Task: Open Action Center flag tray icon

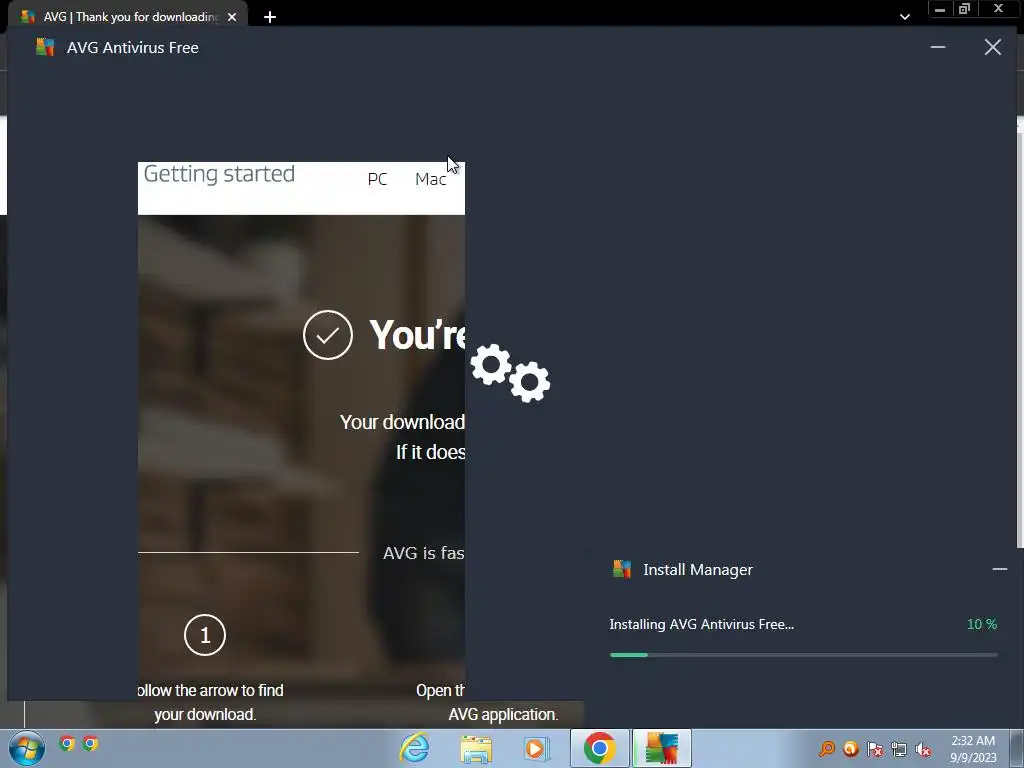Action: tap(875, 748)
